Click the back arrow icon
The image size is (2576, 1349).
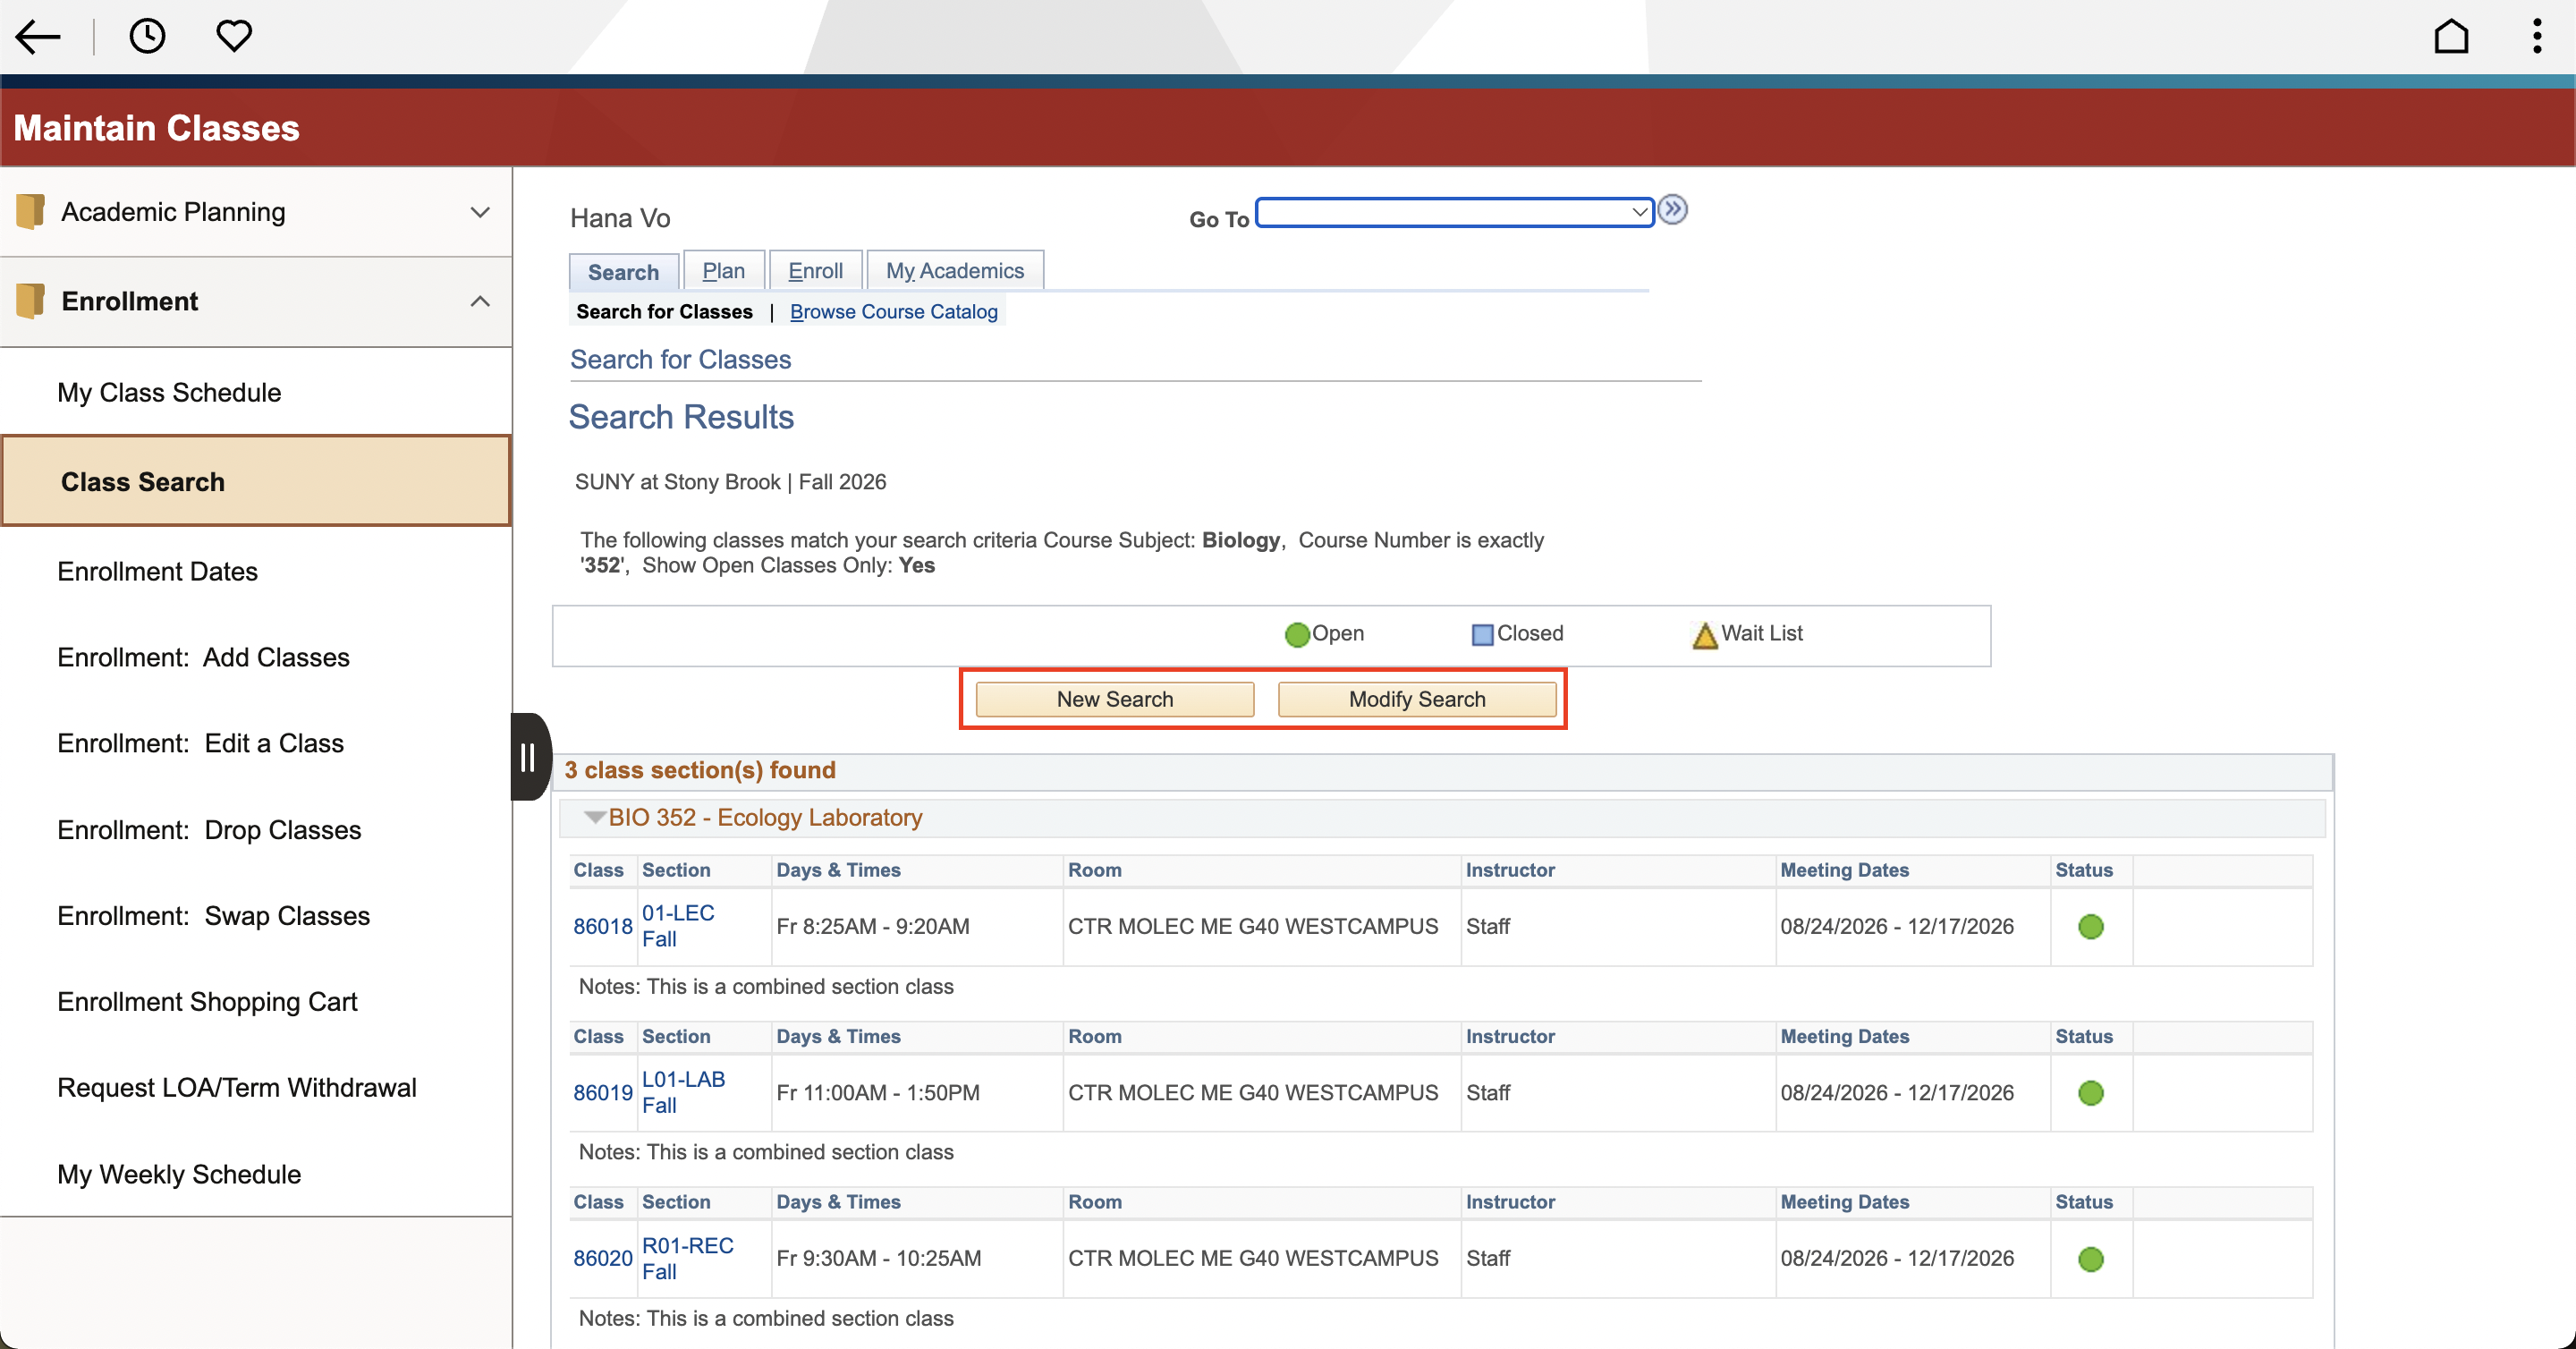(x=38, y=37)
